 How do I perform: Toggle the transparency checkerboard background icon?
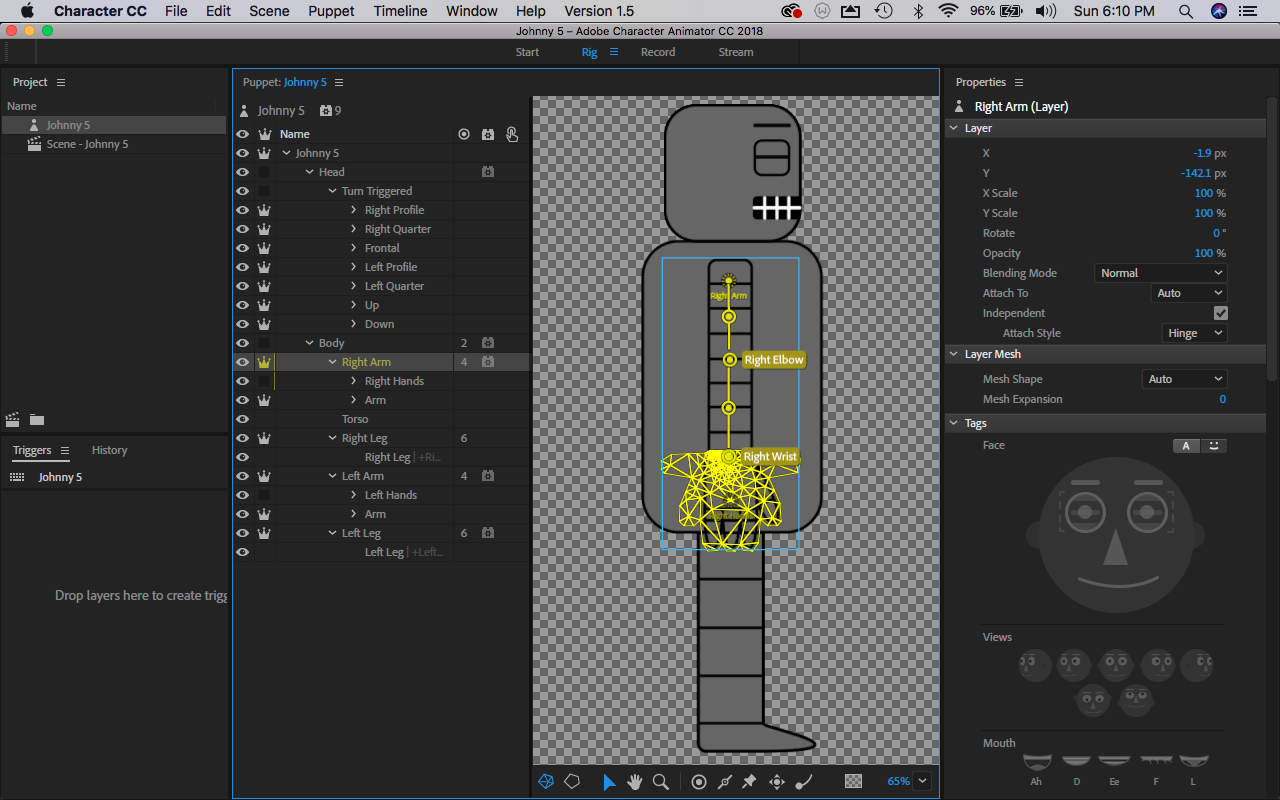(x=853, y=781)
